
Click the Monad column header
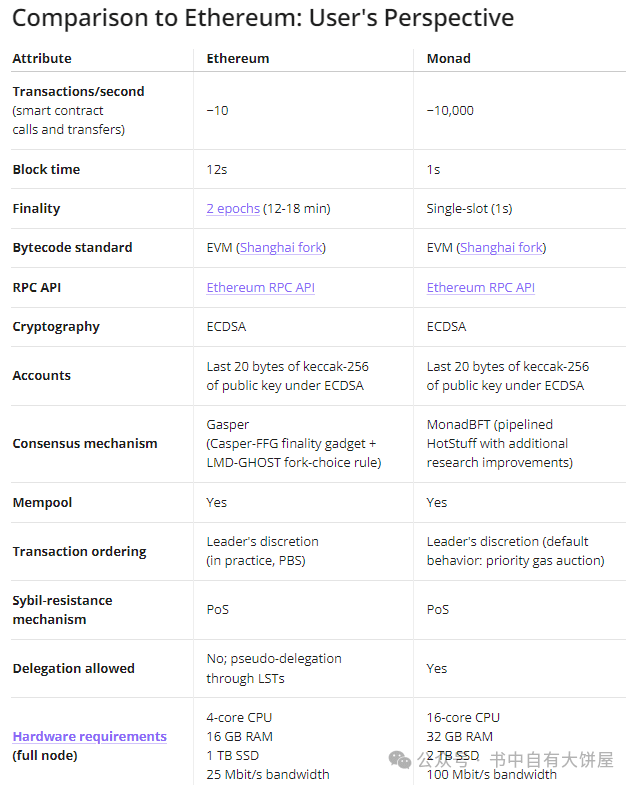click(449, 59)
